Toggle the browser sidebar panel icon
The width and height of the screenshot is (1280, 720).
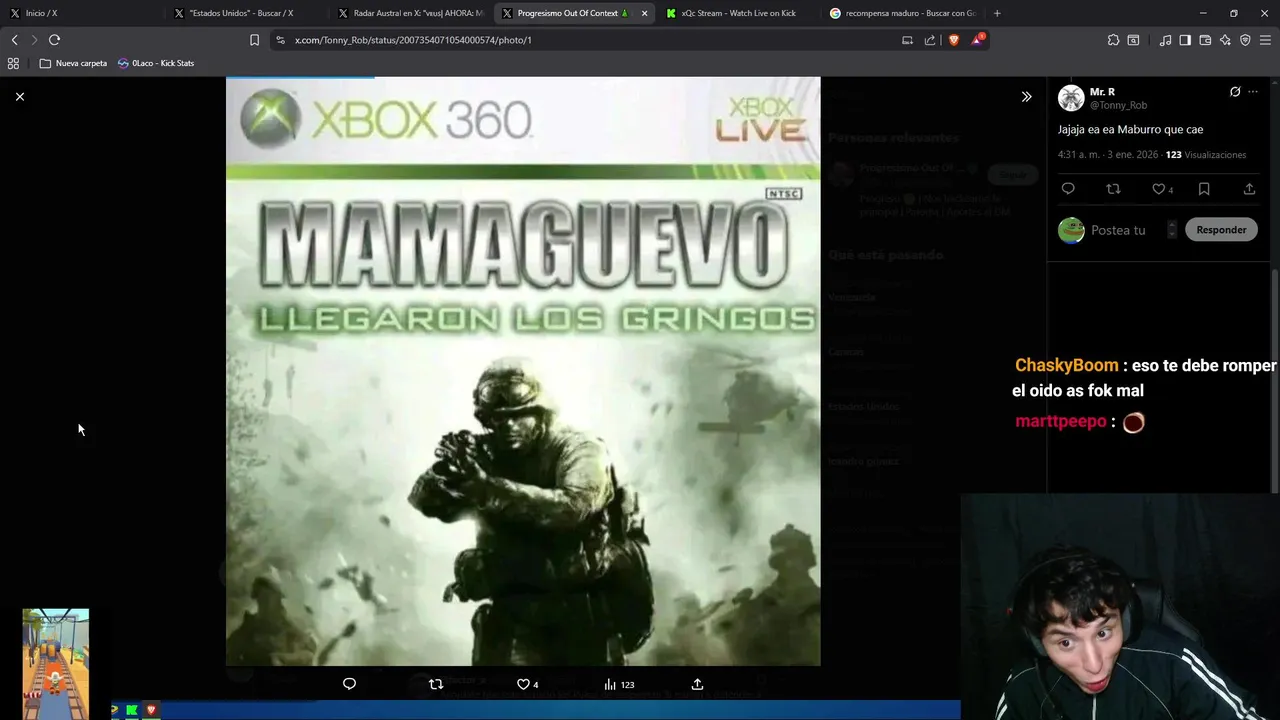point(1185,40)
